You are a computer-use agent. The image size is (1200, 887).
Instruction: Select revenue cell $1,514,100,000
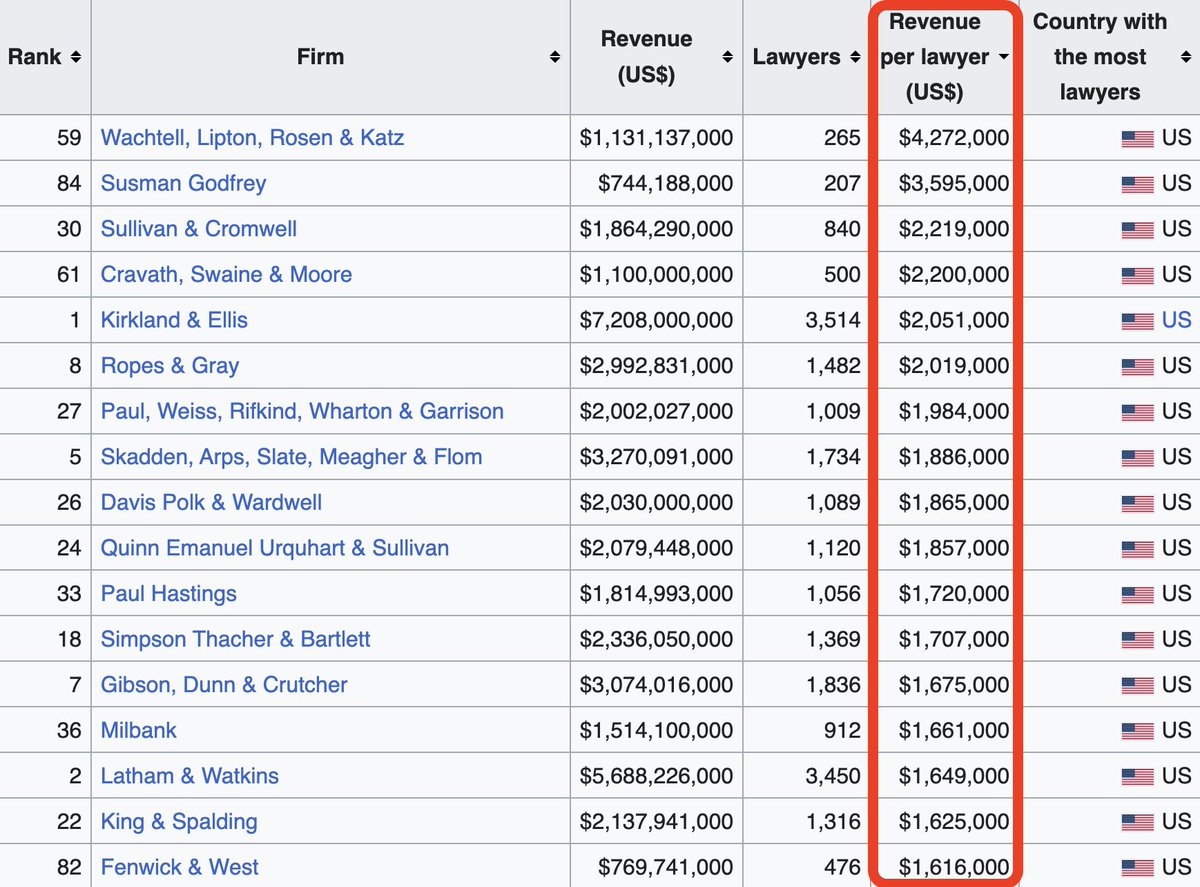click(656, 730)
